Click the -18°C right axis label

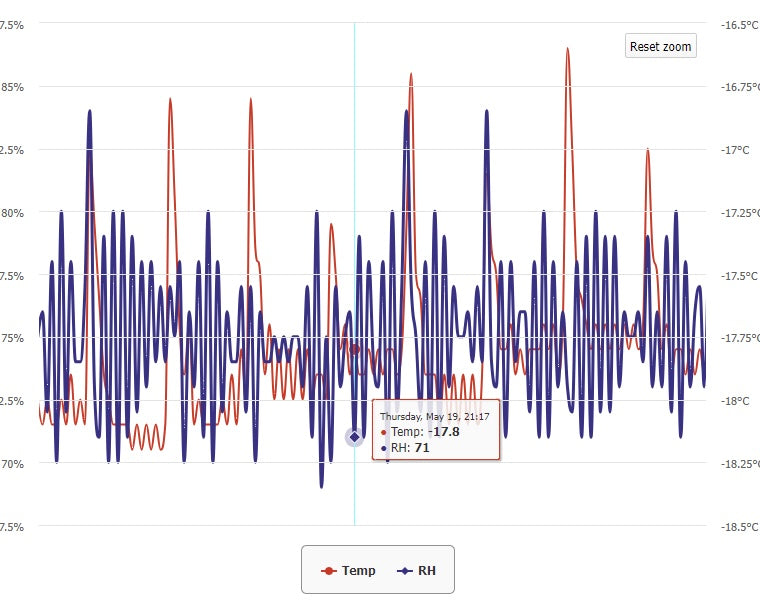[736, 401]
